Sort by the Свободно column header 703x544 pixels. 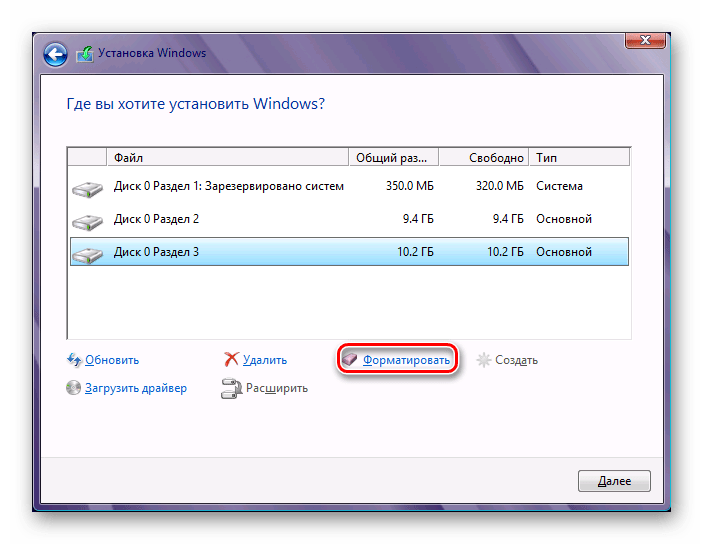[x=484, y=157]
